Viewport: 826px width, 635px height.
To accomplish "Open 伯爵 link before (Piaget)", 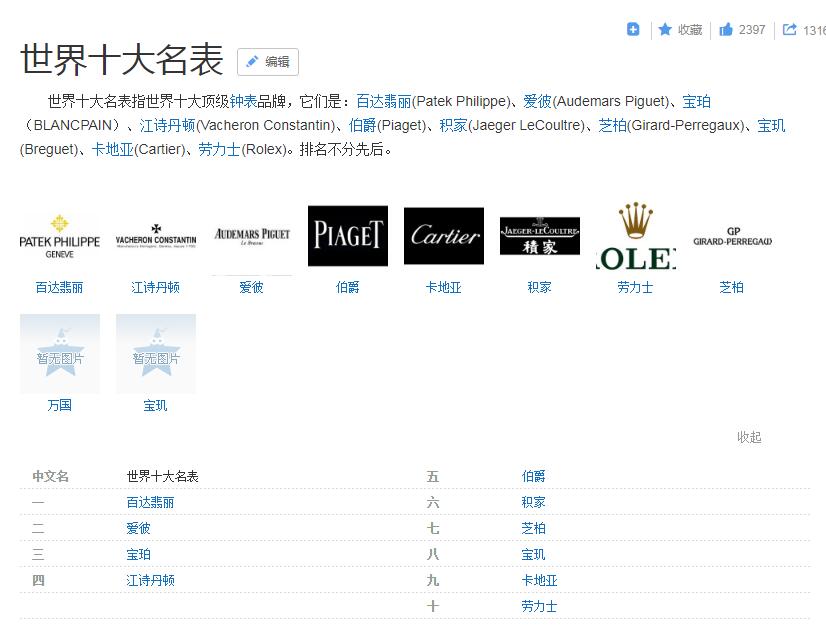I will (362, 125).
